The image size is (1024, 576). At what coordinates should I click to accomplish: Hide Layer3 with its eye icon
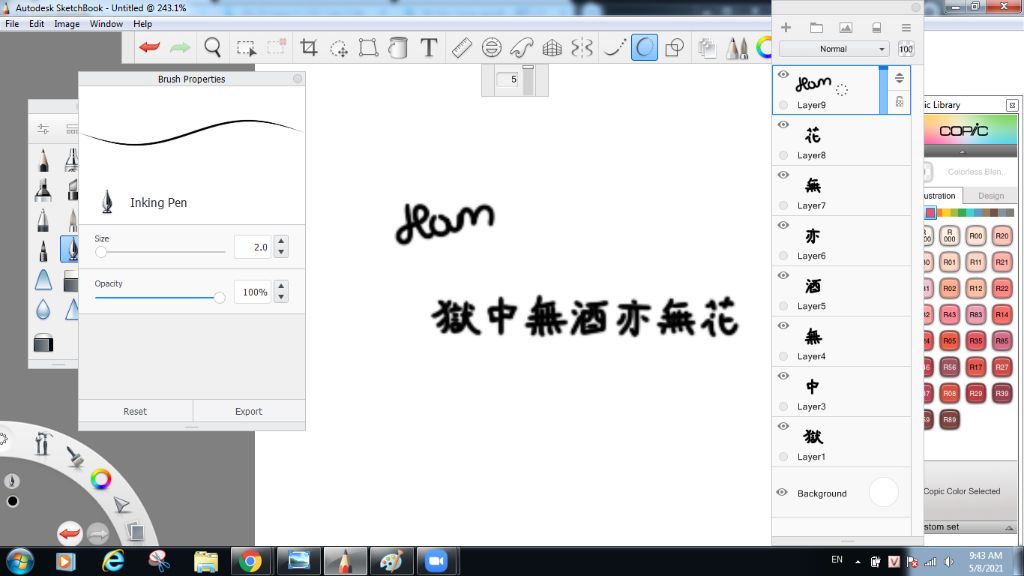click(x=783, y=376)
